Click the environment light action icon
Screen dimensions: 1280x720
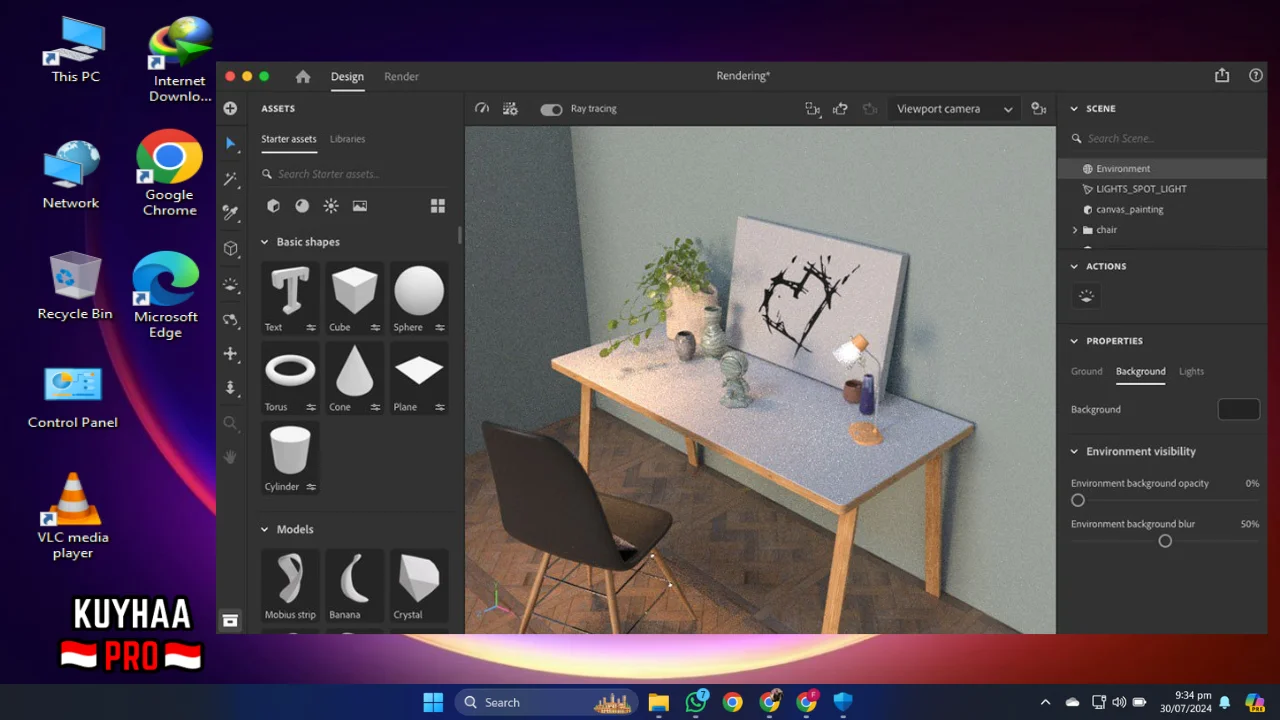click(1087, 297)
